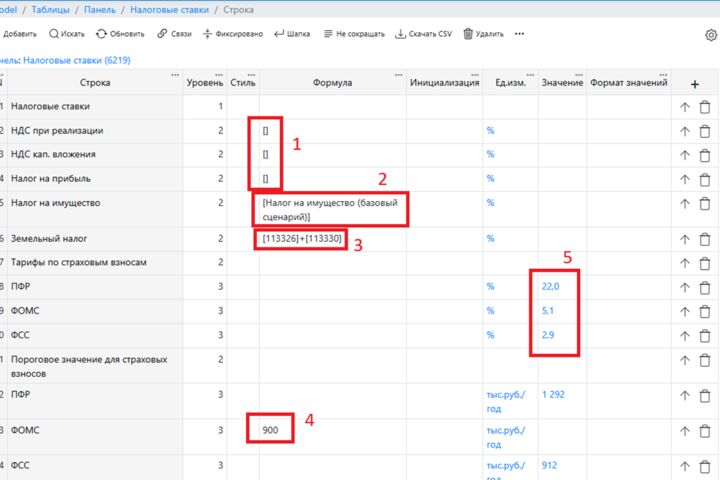
Task: Select the [] formula of Налог на прибыль
Action: tap(265, 179)
